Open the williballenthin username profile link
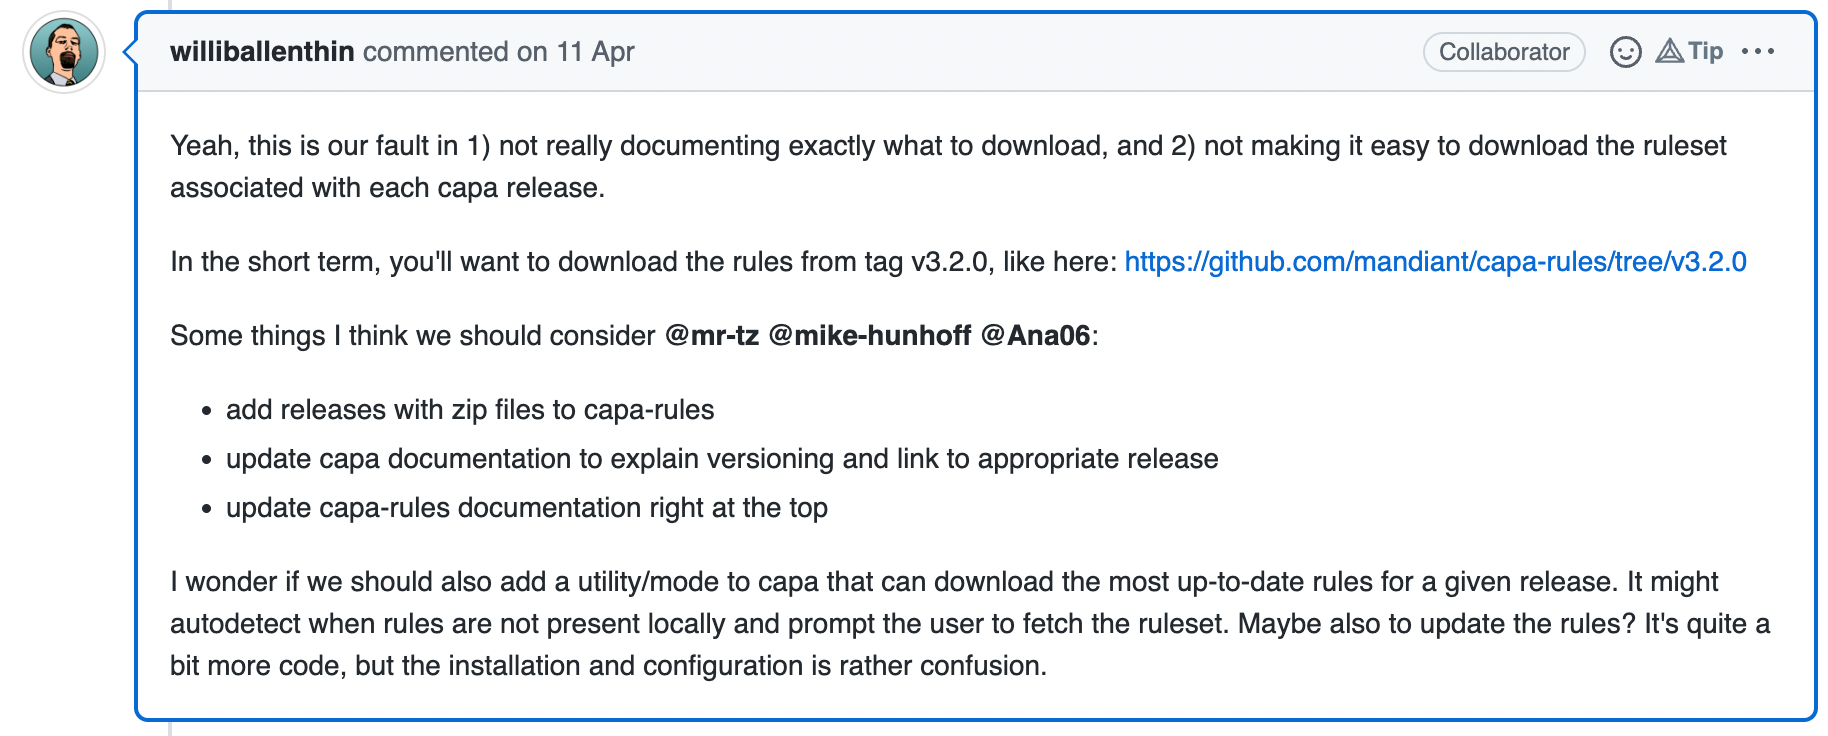Screen dimensions: 1828x736 262,52
